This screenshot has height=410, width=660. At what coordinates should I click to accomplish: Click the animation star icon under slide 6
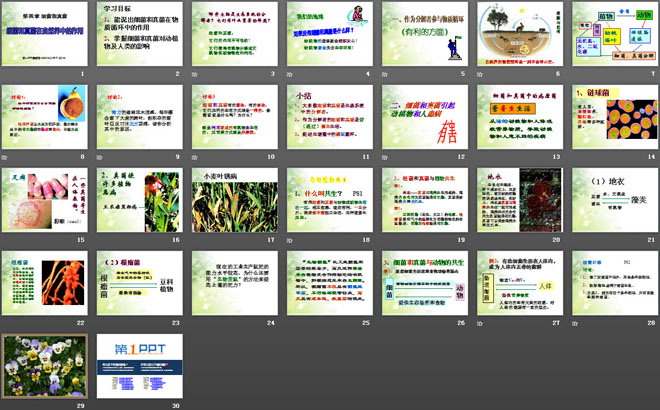coord(480,74)
